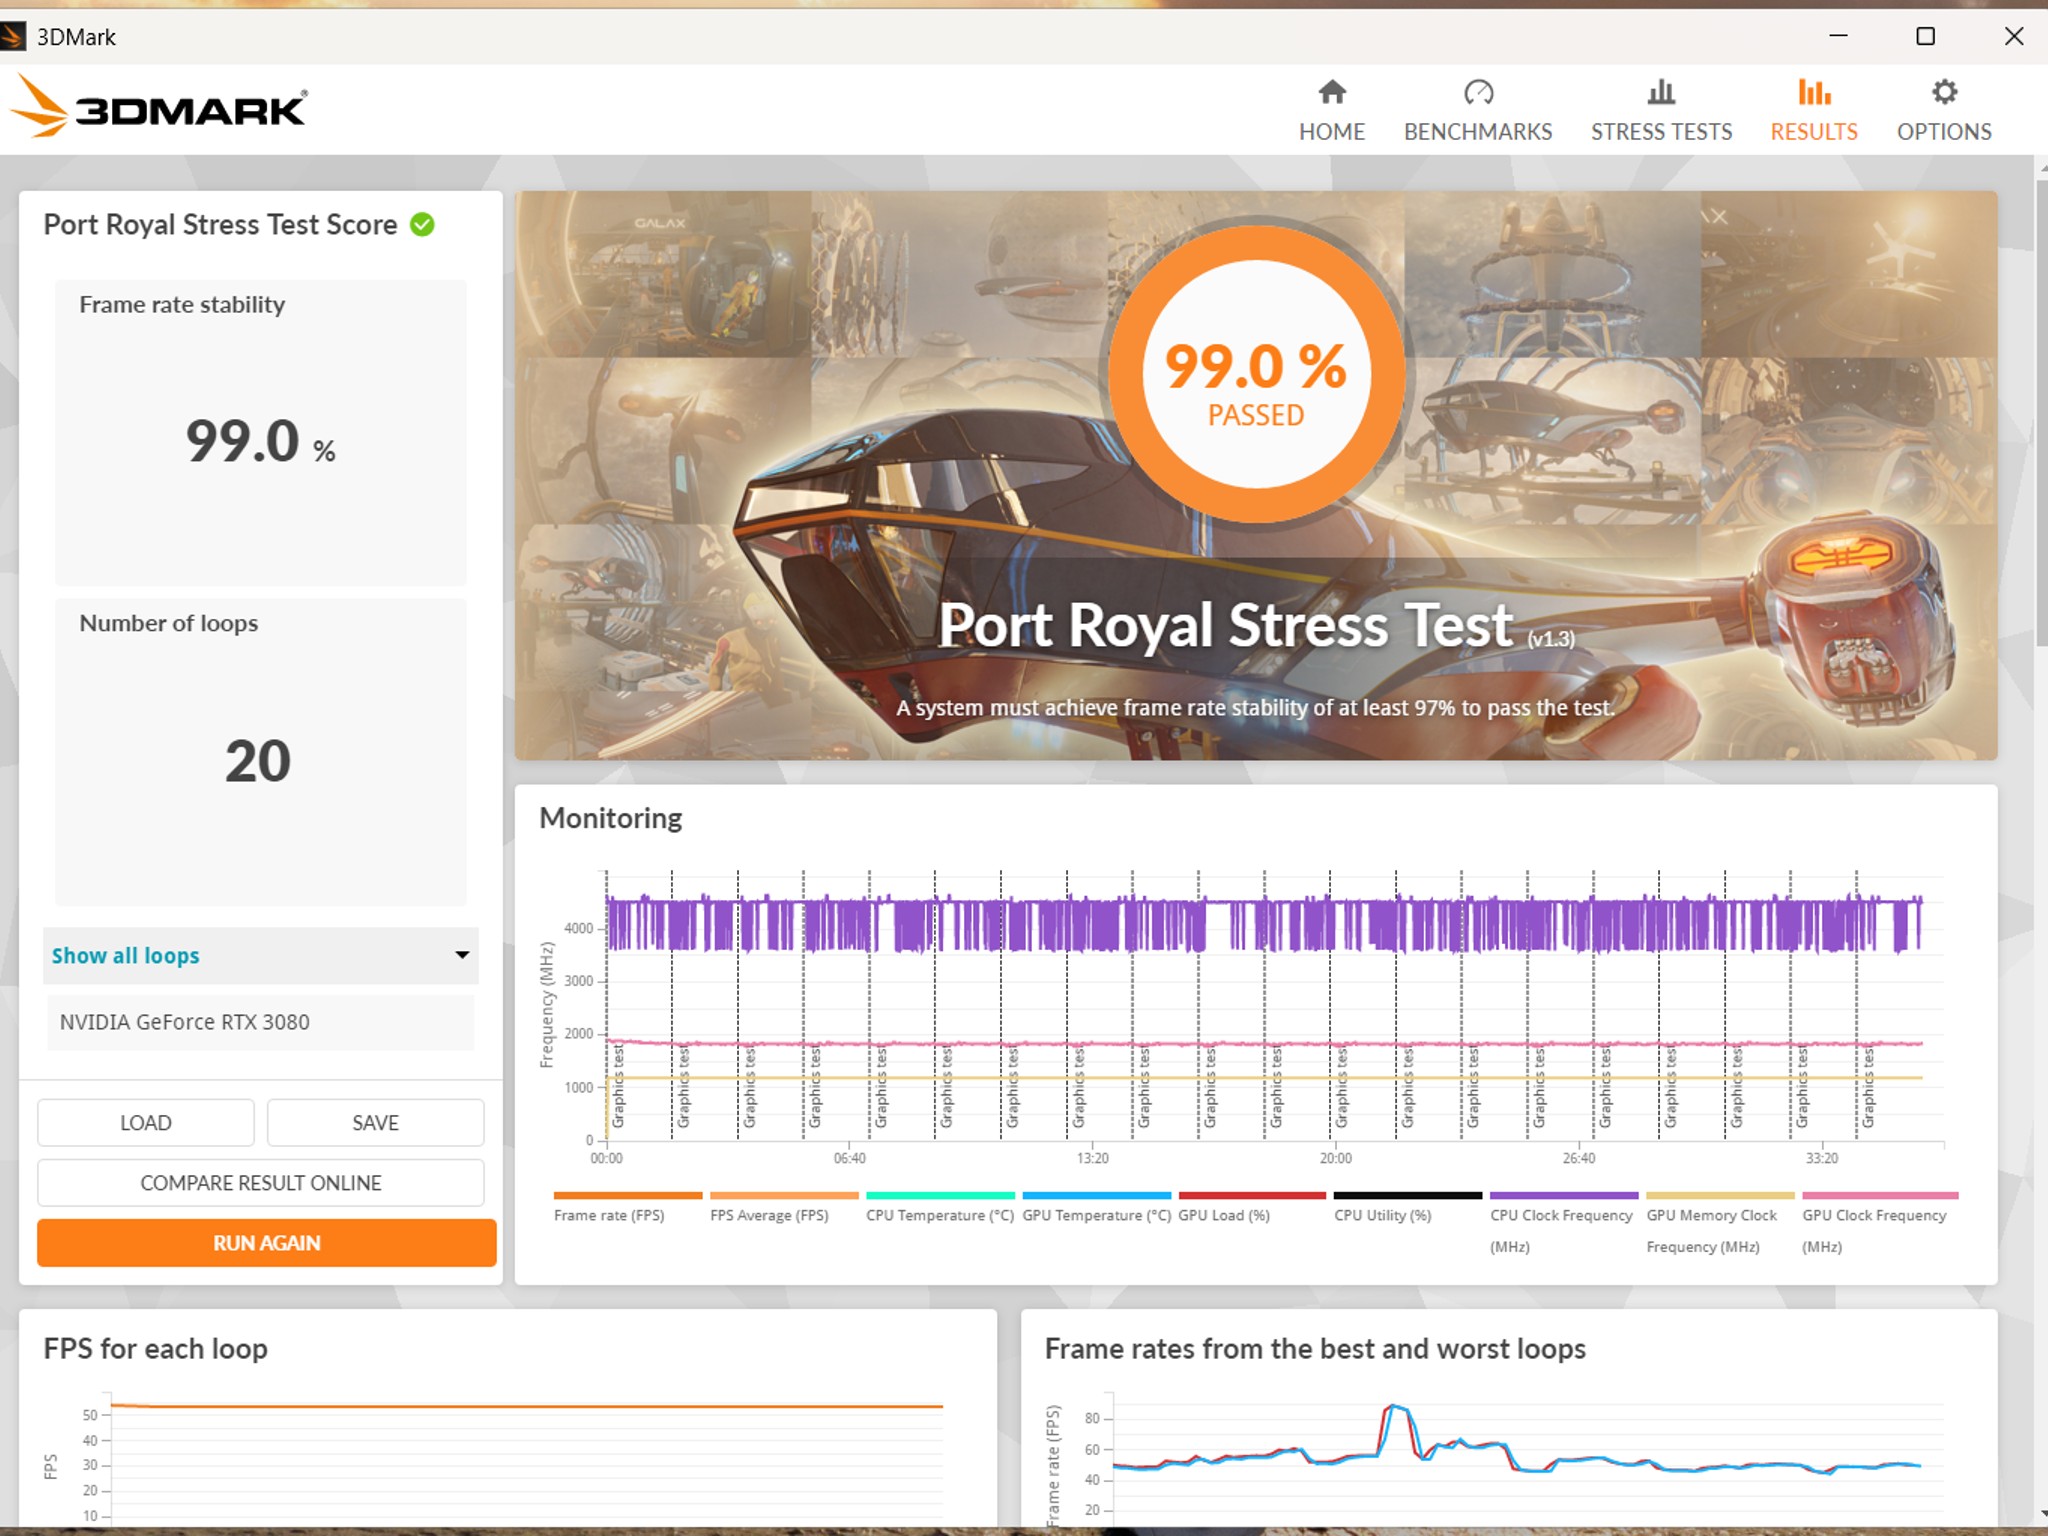2048x1536 pixels.
Task: Click COMPARE RESULT ONLINE button
Action: click(x=261, y=1183)
